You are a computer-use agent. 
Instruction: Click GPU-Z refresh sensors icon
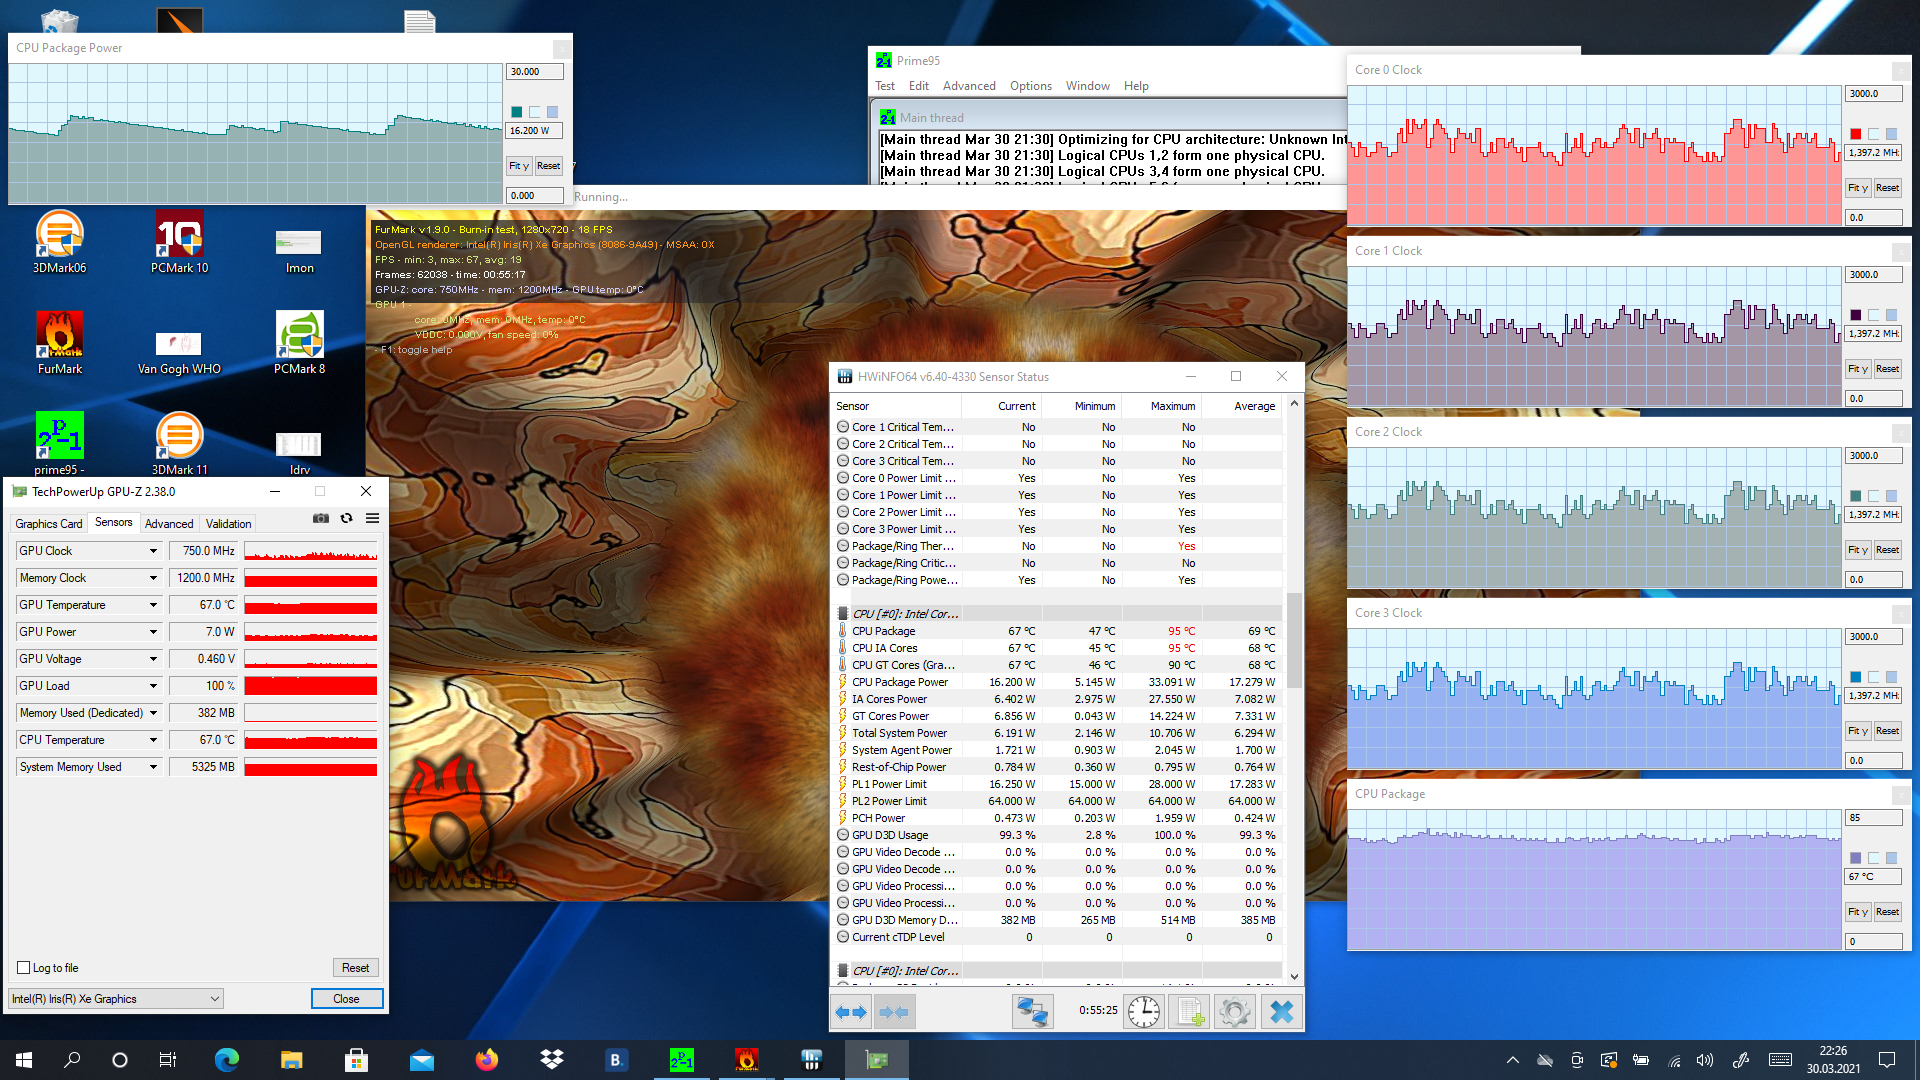point(346,518)
